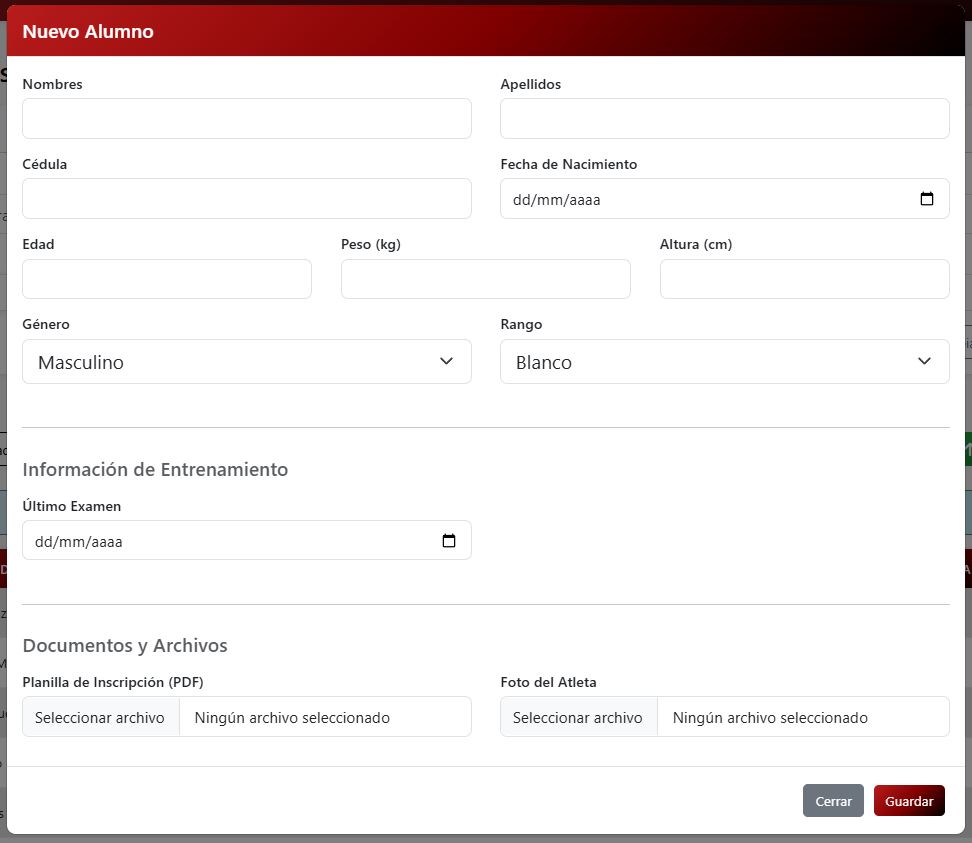This screenshot has height=843, width=972.
Task: Open the Rango dropdown showing Blanco
Action: 724,362
